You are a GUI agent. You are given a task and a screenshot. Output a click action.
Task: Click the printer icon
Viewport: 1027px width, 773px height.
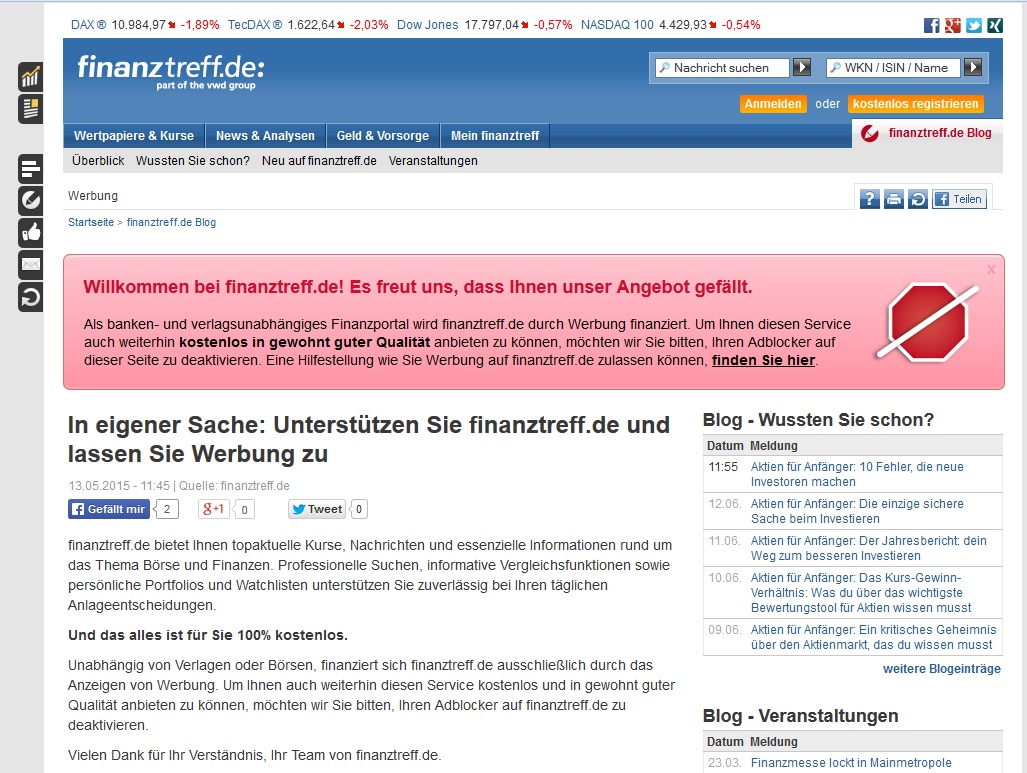893,199
